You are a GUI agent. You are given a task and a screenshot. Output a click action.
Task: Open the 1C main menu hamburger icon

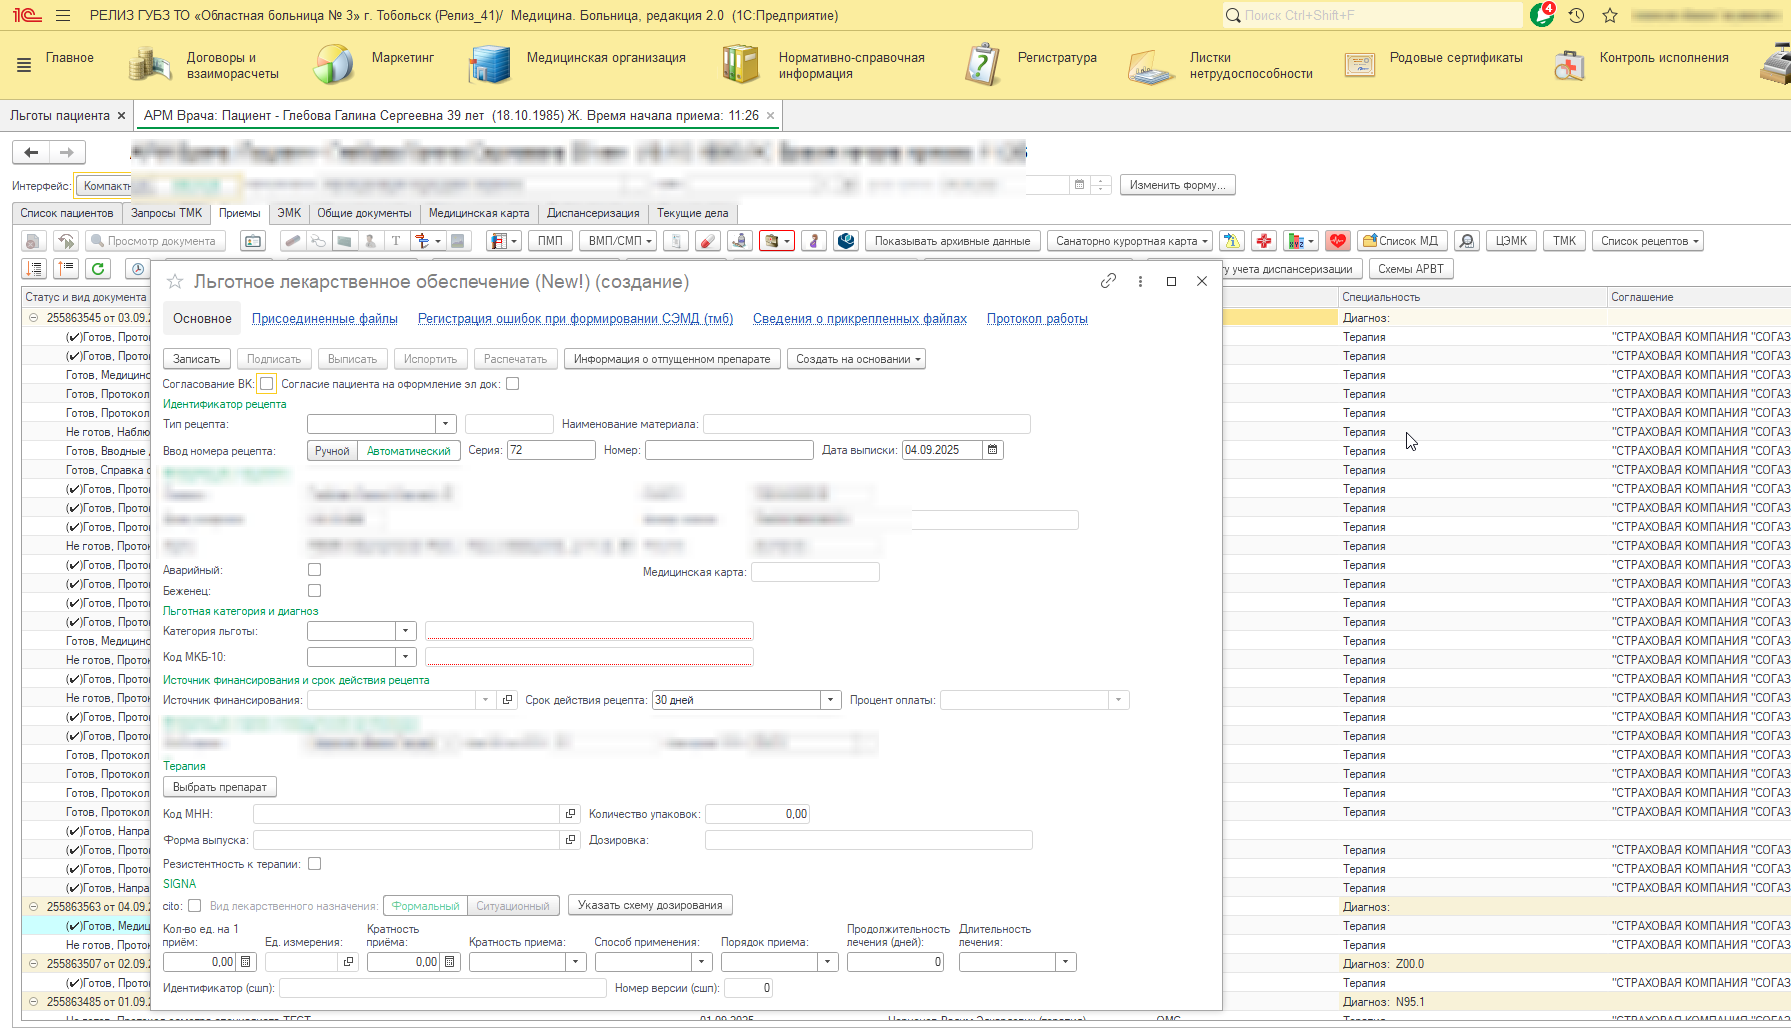click(63, 16)
